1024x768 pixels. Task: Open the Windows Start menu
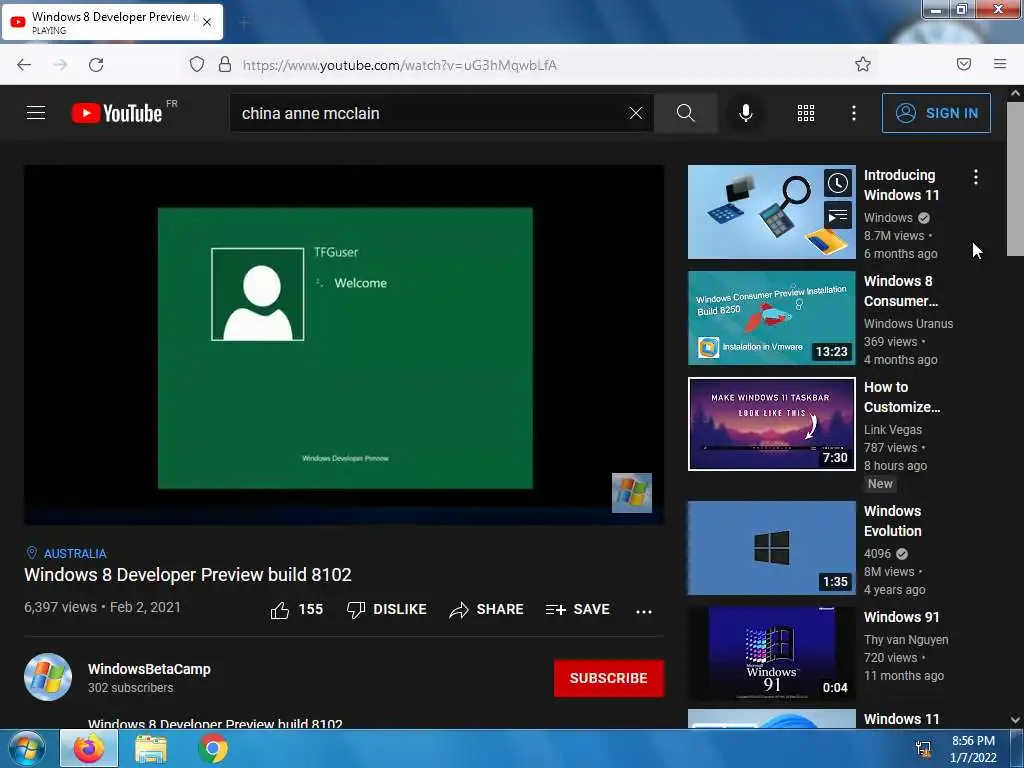click(x=27, y=748)
